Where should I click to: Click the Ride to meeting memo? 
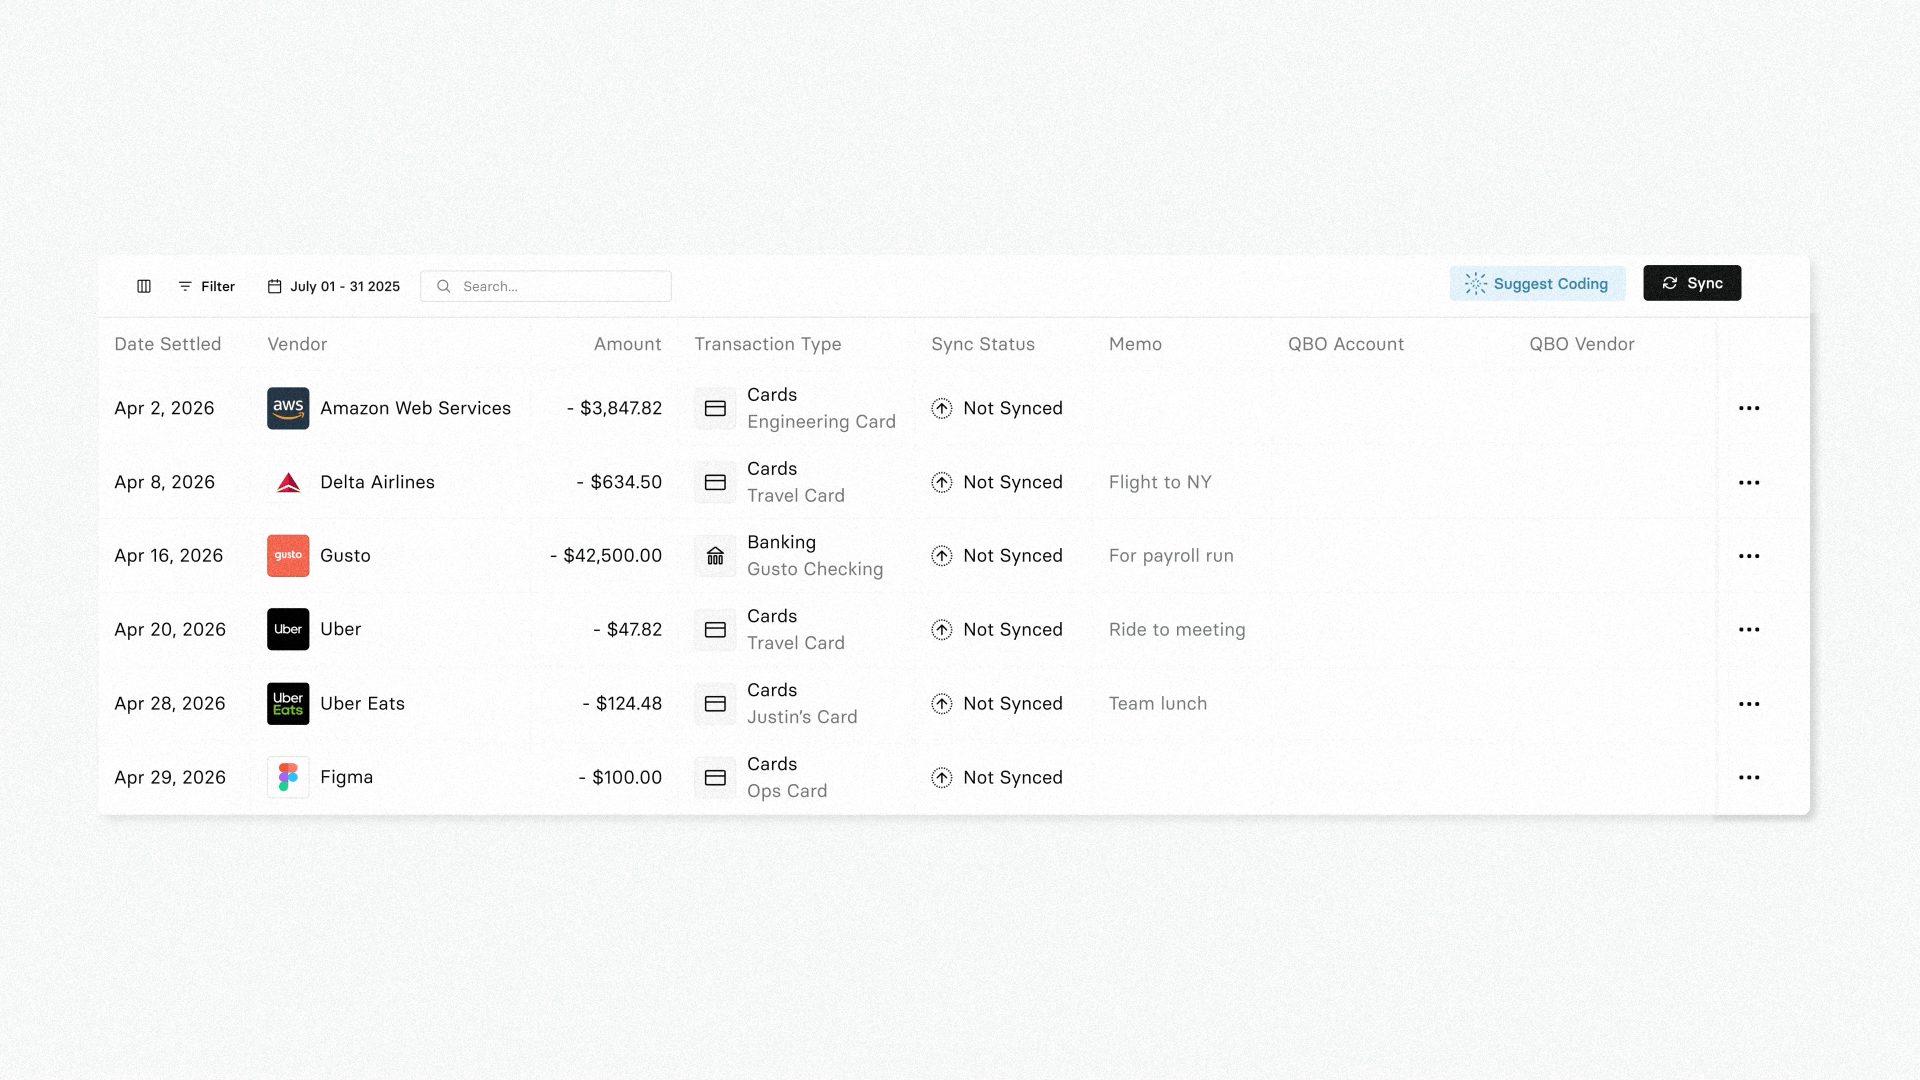(x=1177, y=629)
